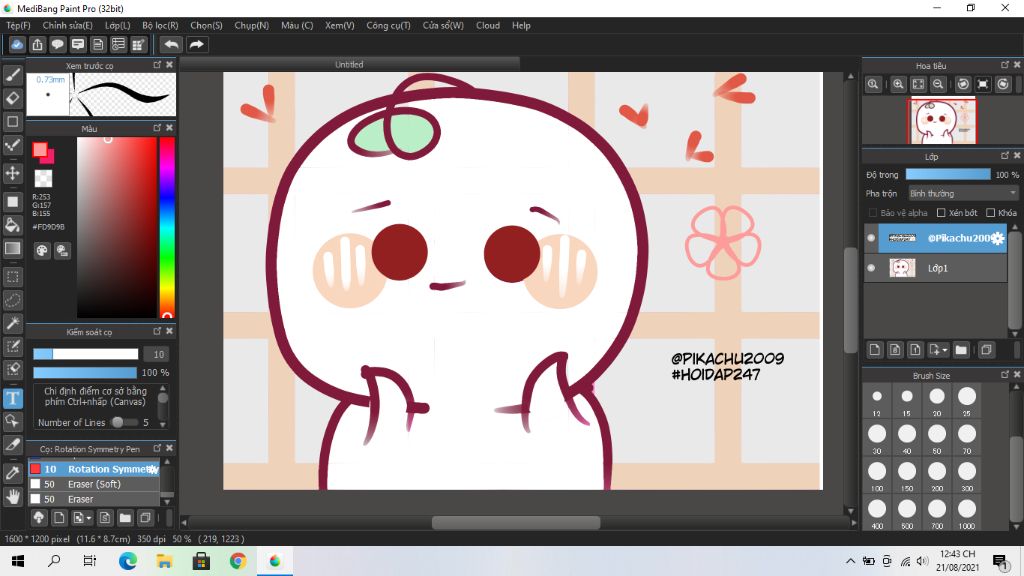1024x576 pixels.
Task: Open Chỉnh sửa(E) edit menu
Action: click(67, 25)
